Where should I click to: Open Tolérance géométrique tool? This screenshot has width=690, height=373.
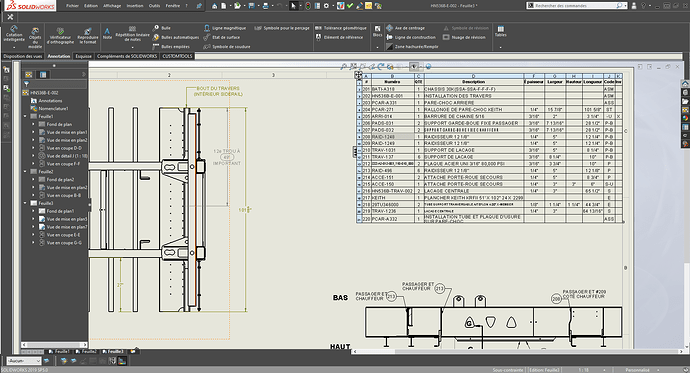click(x=341, y=28)
